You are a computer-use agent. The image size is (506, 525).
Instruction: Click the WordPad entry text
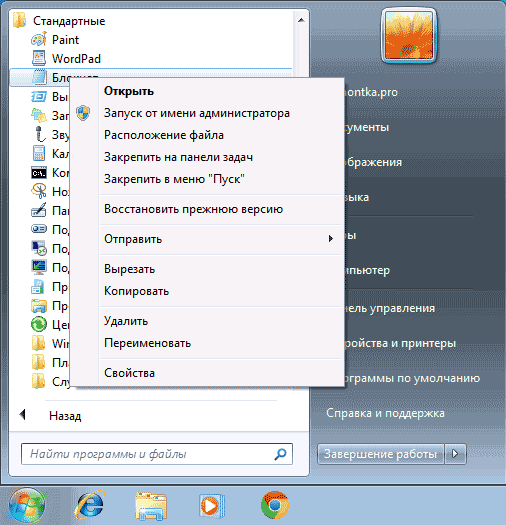click(76, 59)
